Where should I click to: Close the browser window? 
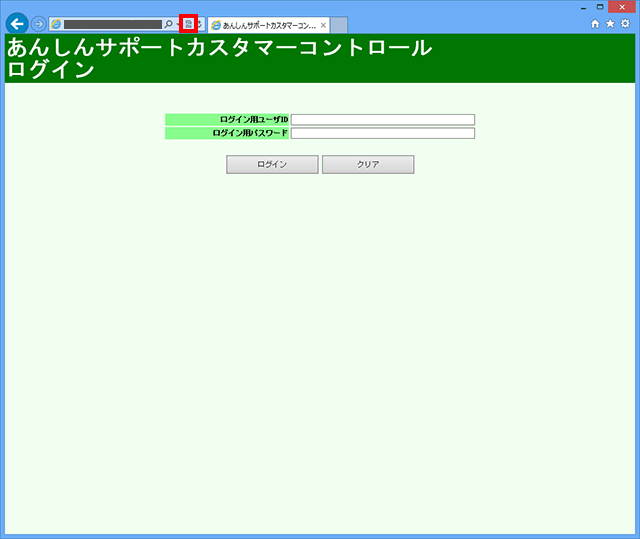(x=622, y=7)
